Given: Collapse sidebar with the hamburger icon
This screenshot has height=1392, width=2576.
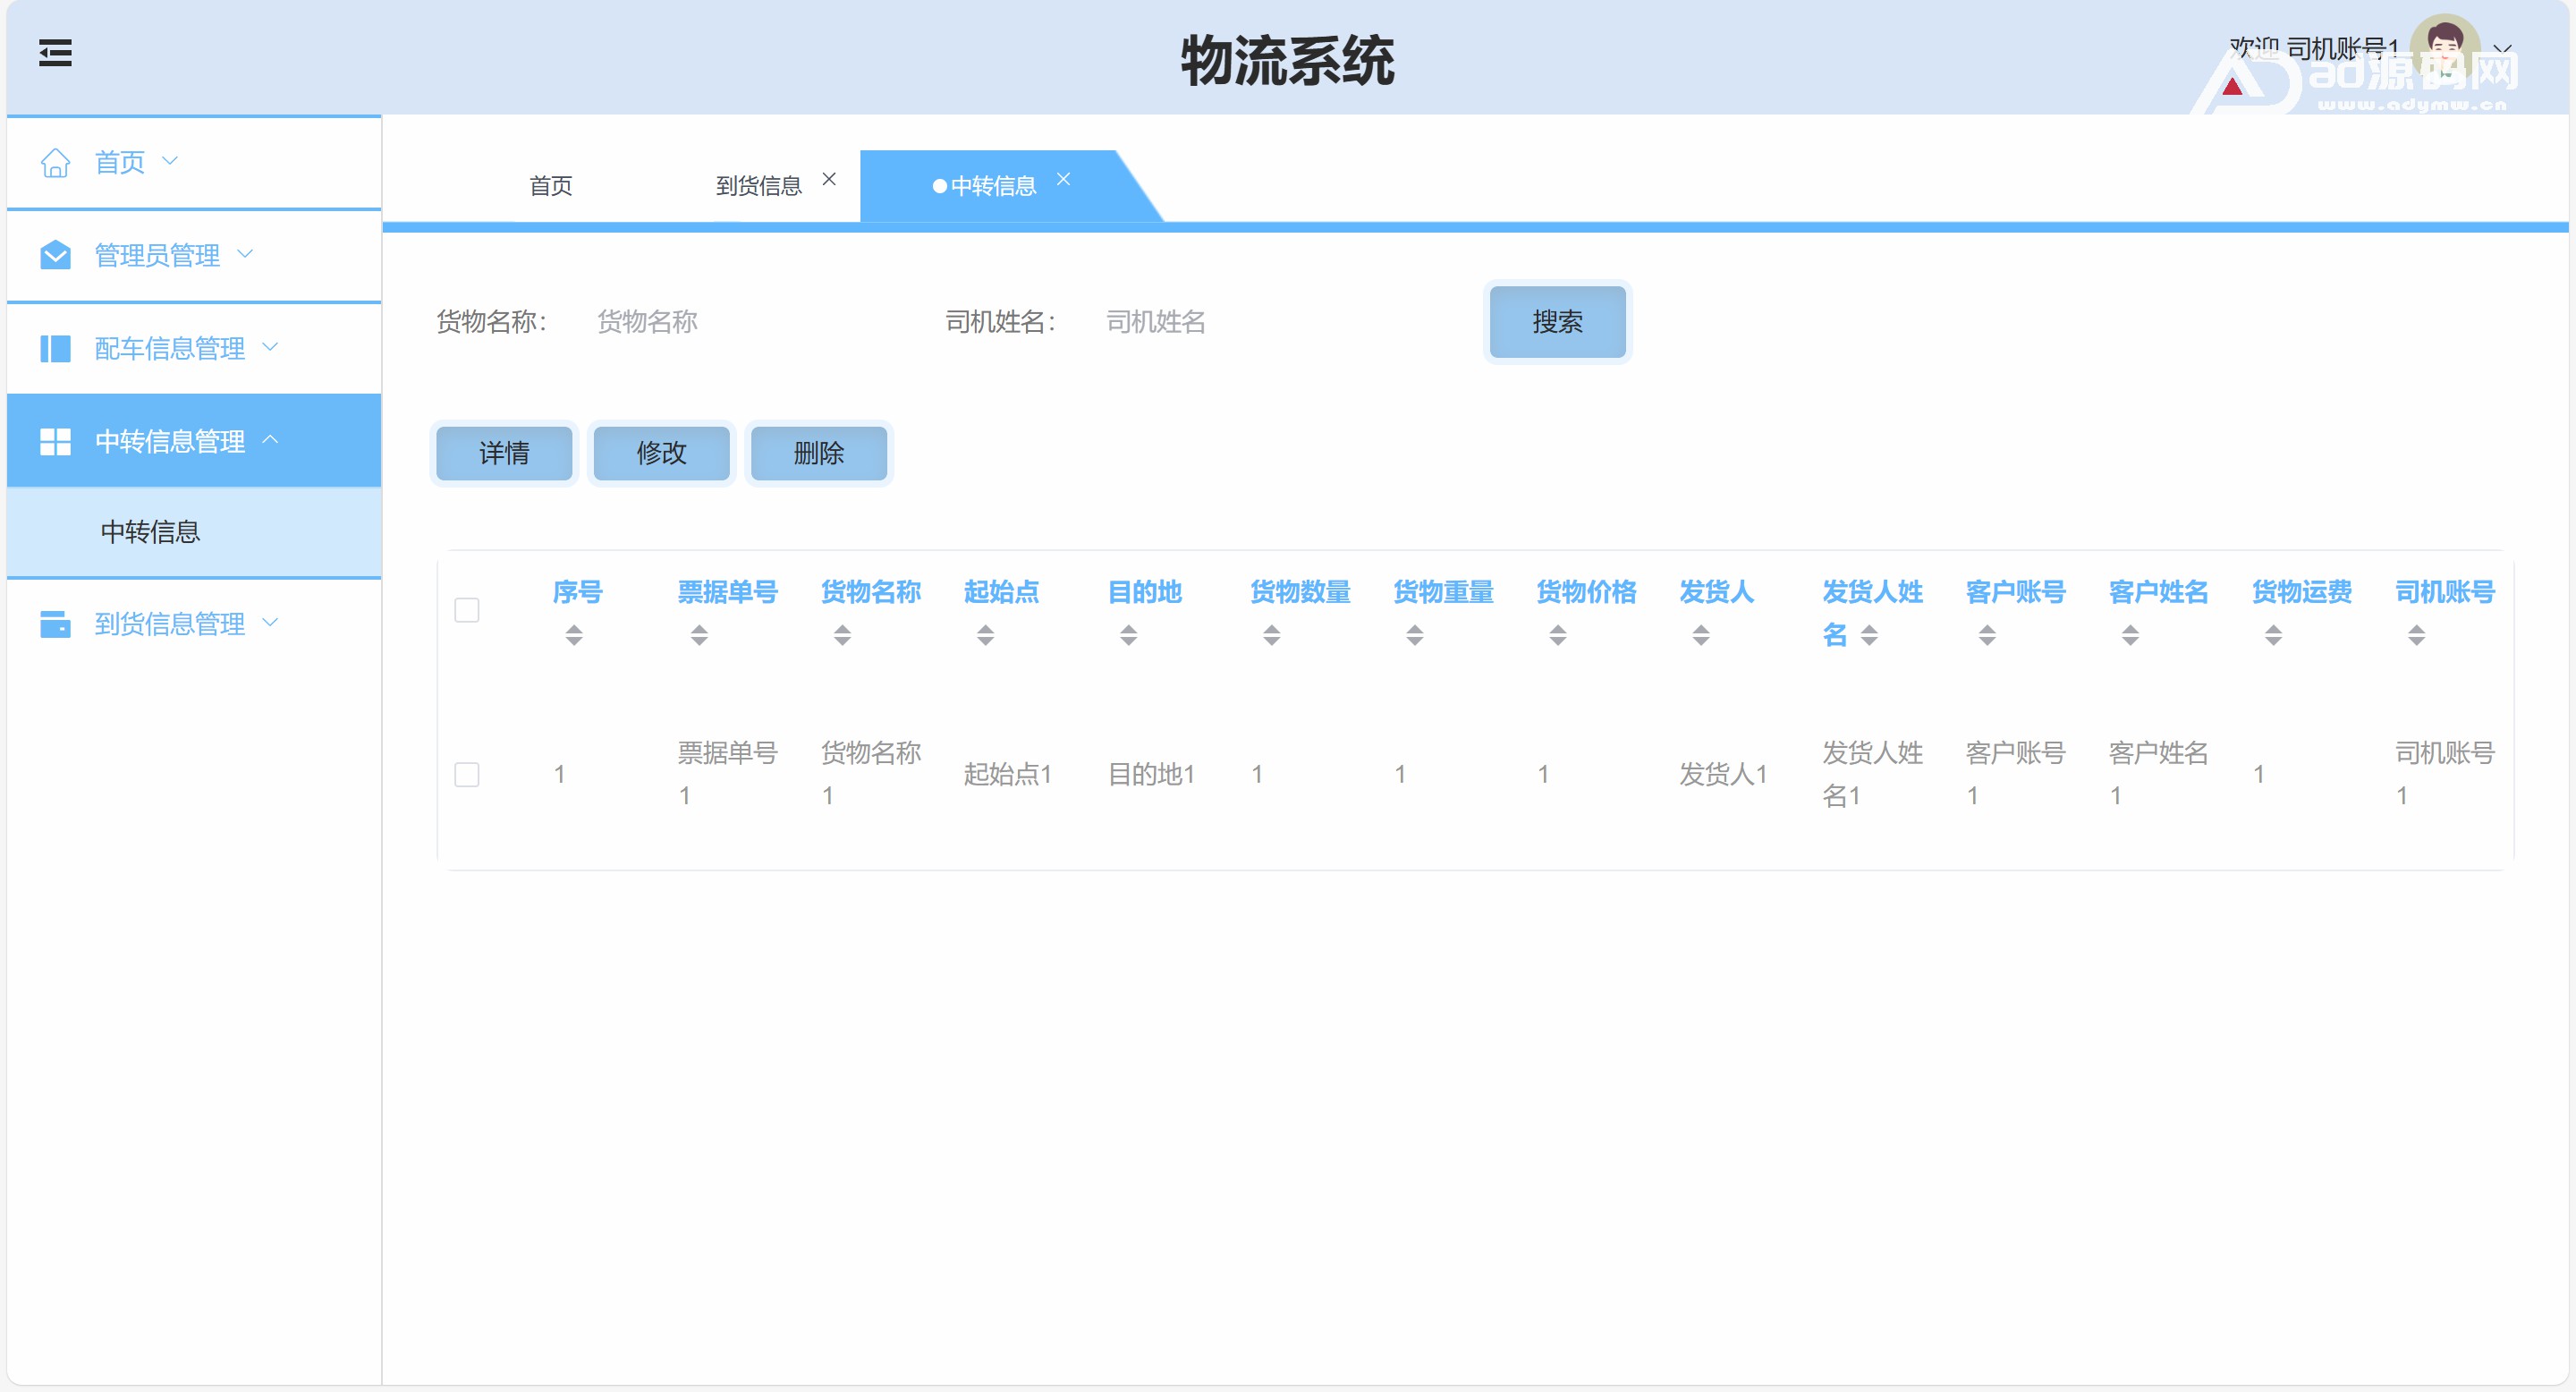Looking at the screenshot, I should point(55,52).
